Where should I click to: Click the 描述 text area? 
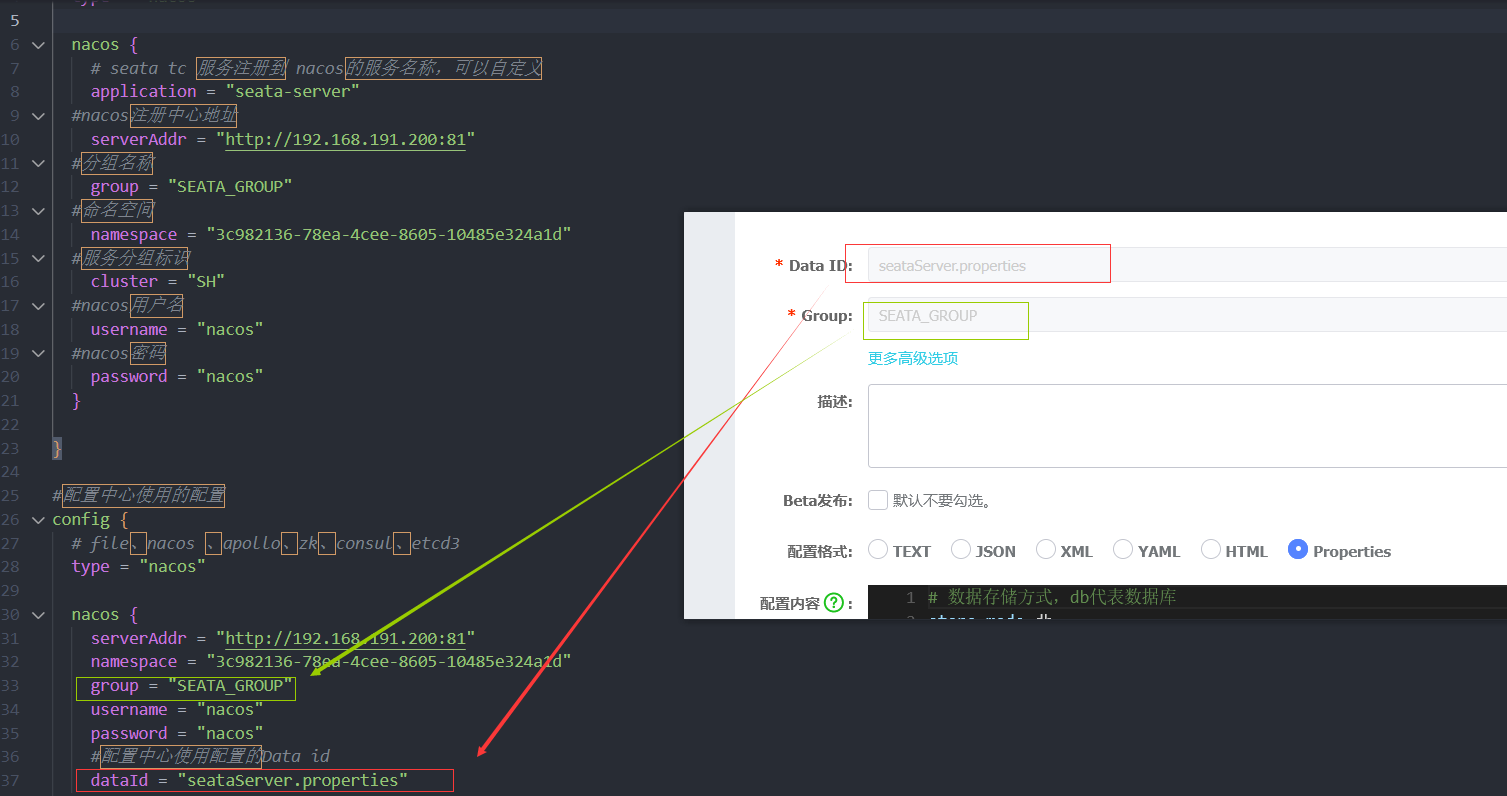[1187, 426]
